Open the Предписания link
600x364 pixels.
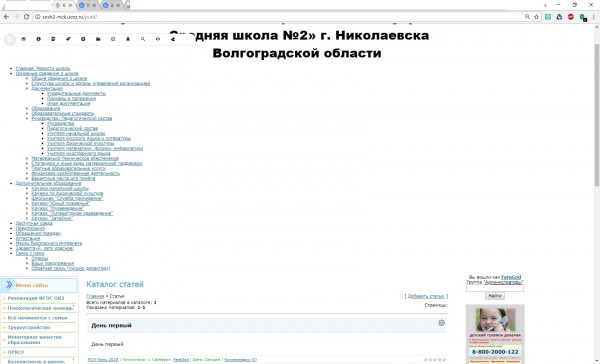30,228
